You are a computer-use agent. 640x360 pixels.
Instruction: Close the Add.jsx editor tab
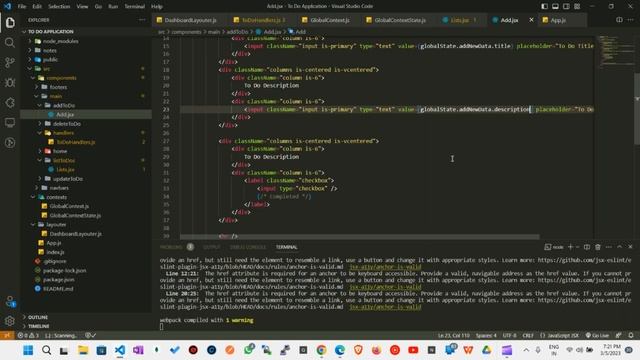531,20
